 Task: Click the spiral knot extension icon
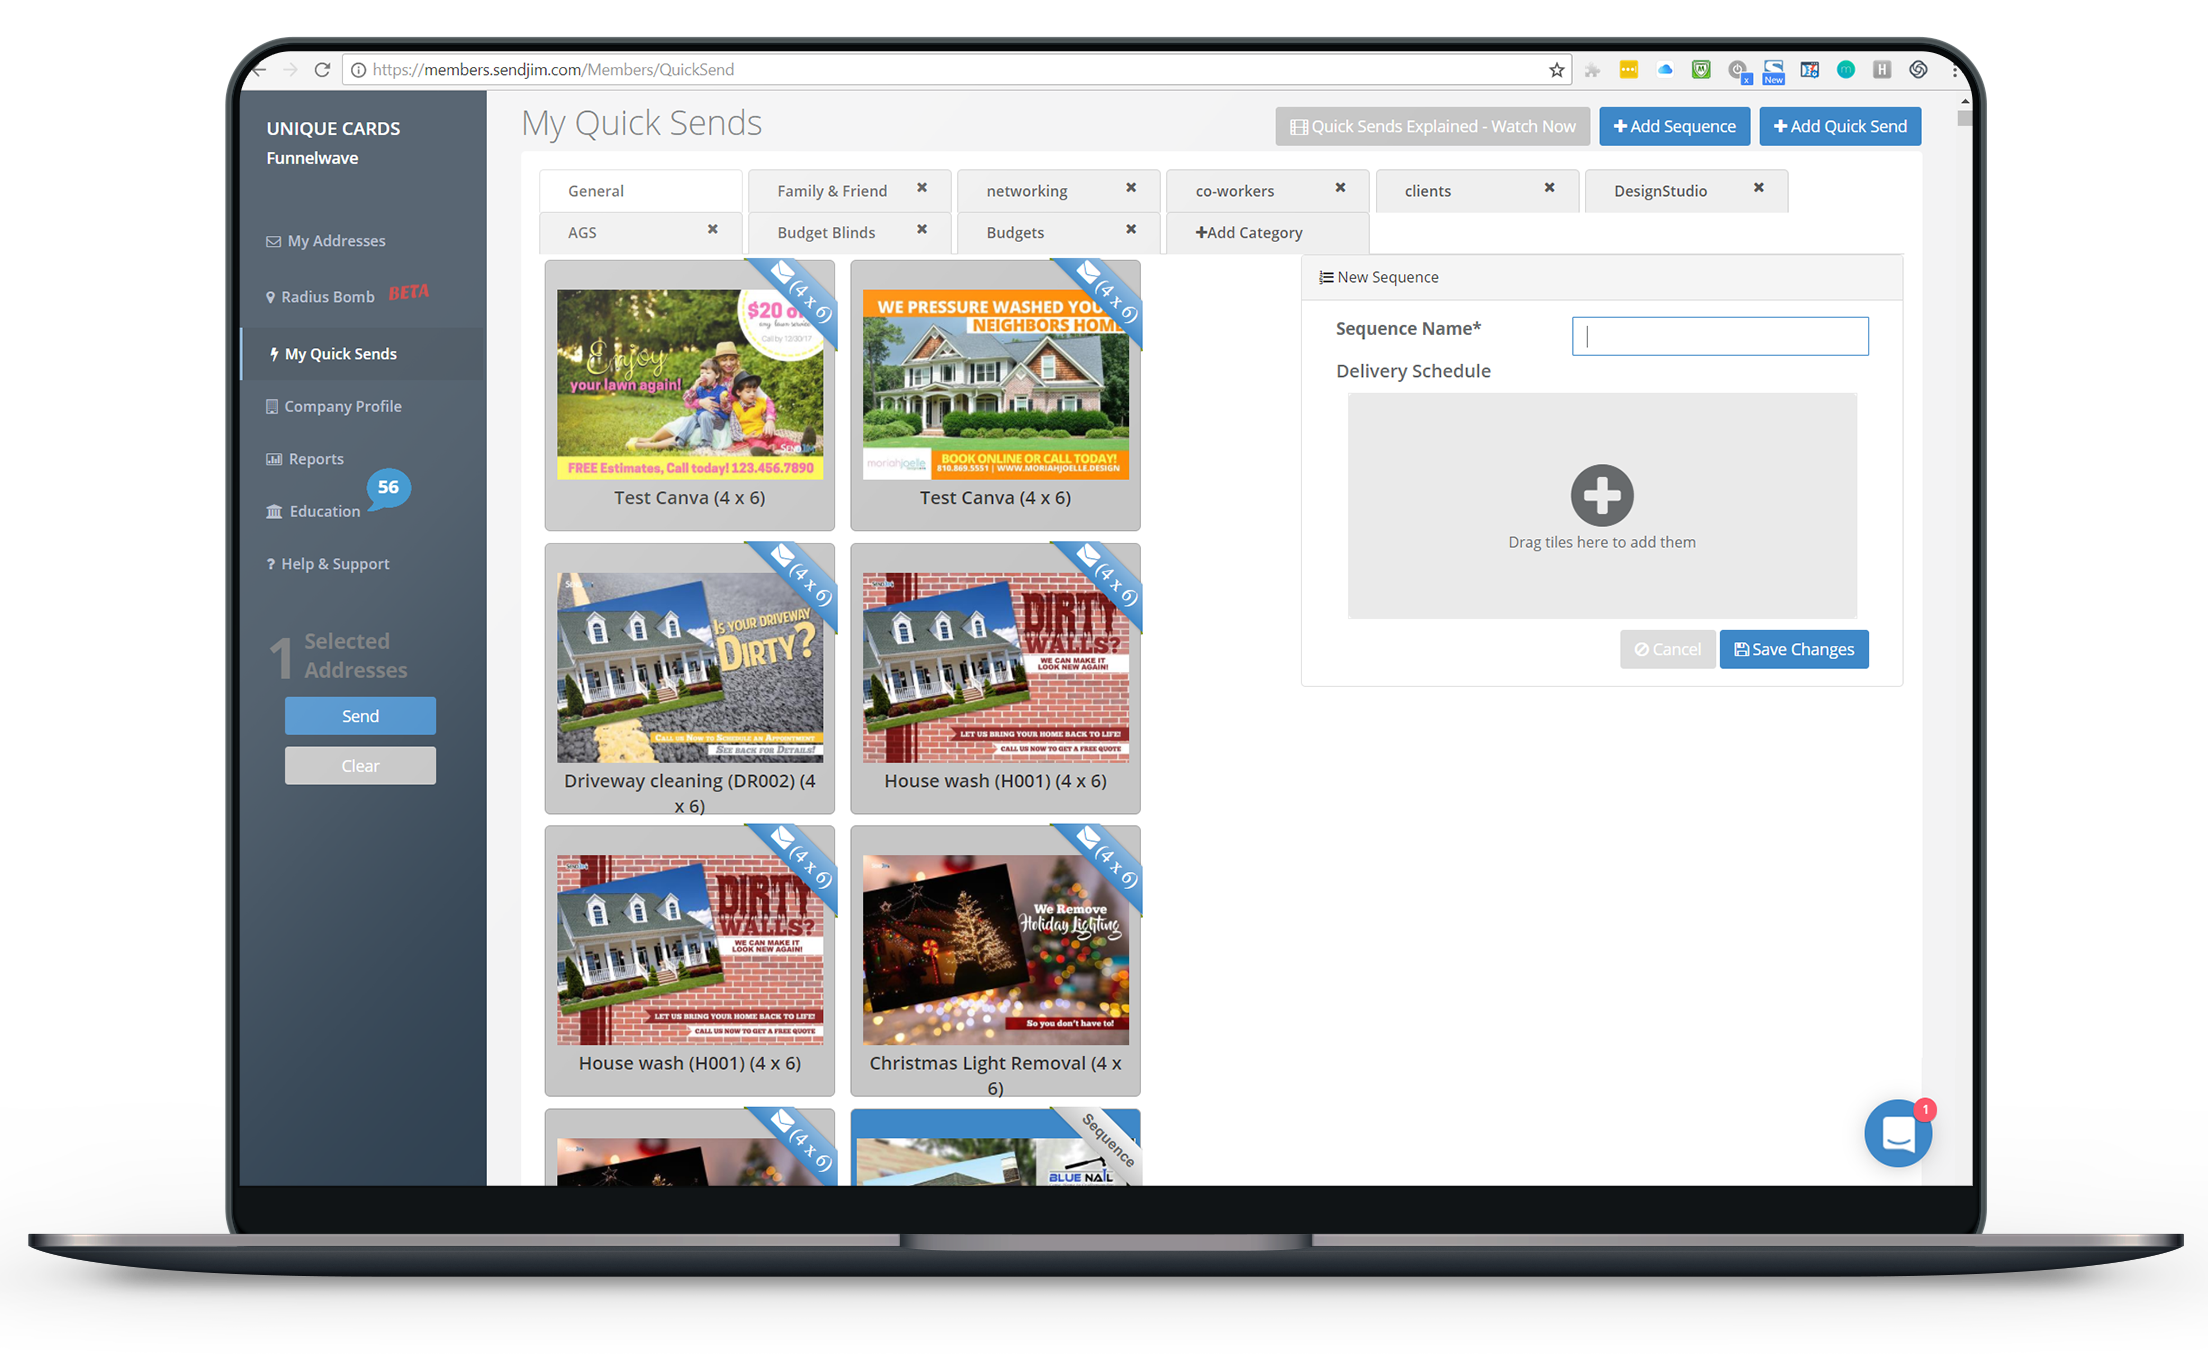tap(1918, 69)
